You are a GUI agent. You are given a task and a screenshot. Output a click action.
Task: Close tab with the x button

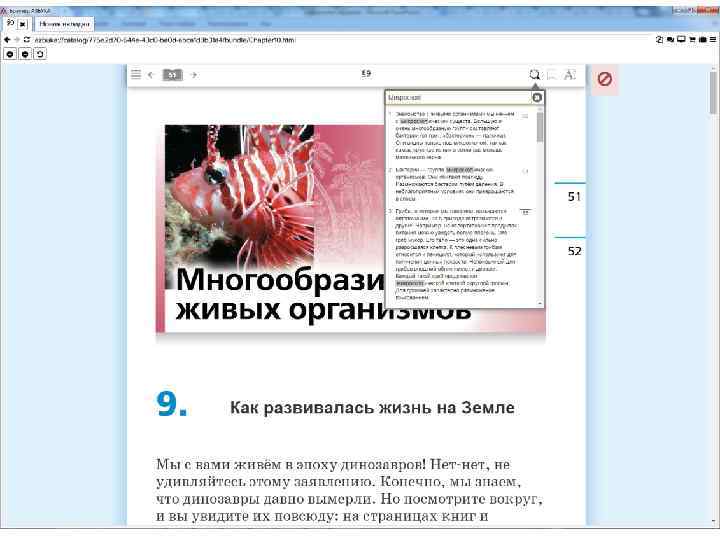(24, 23)
